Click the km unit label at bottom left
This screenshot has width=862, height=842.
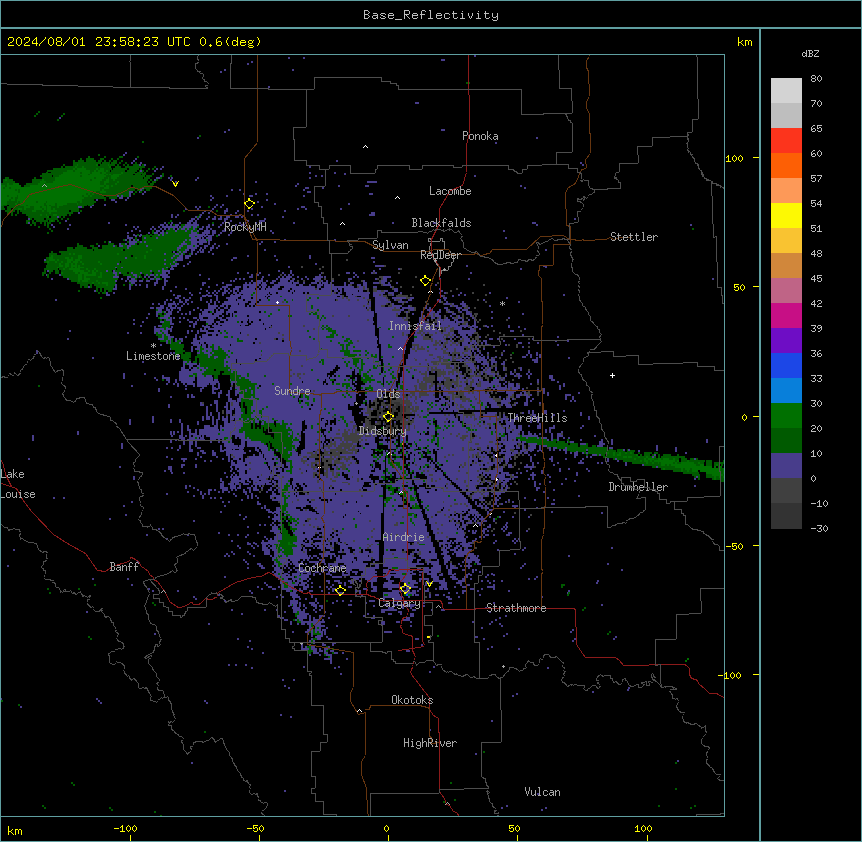pyautogui.click(x=15, y=830)
